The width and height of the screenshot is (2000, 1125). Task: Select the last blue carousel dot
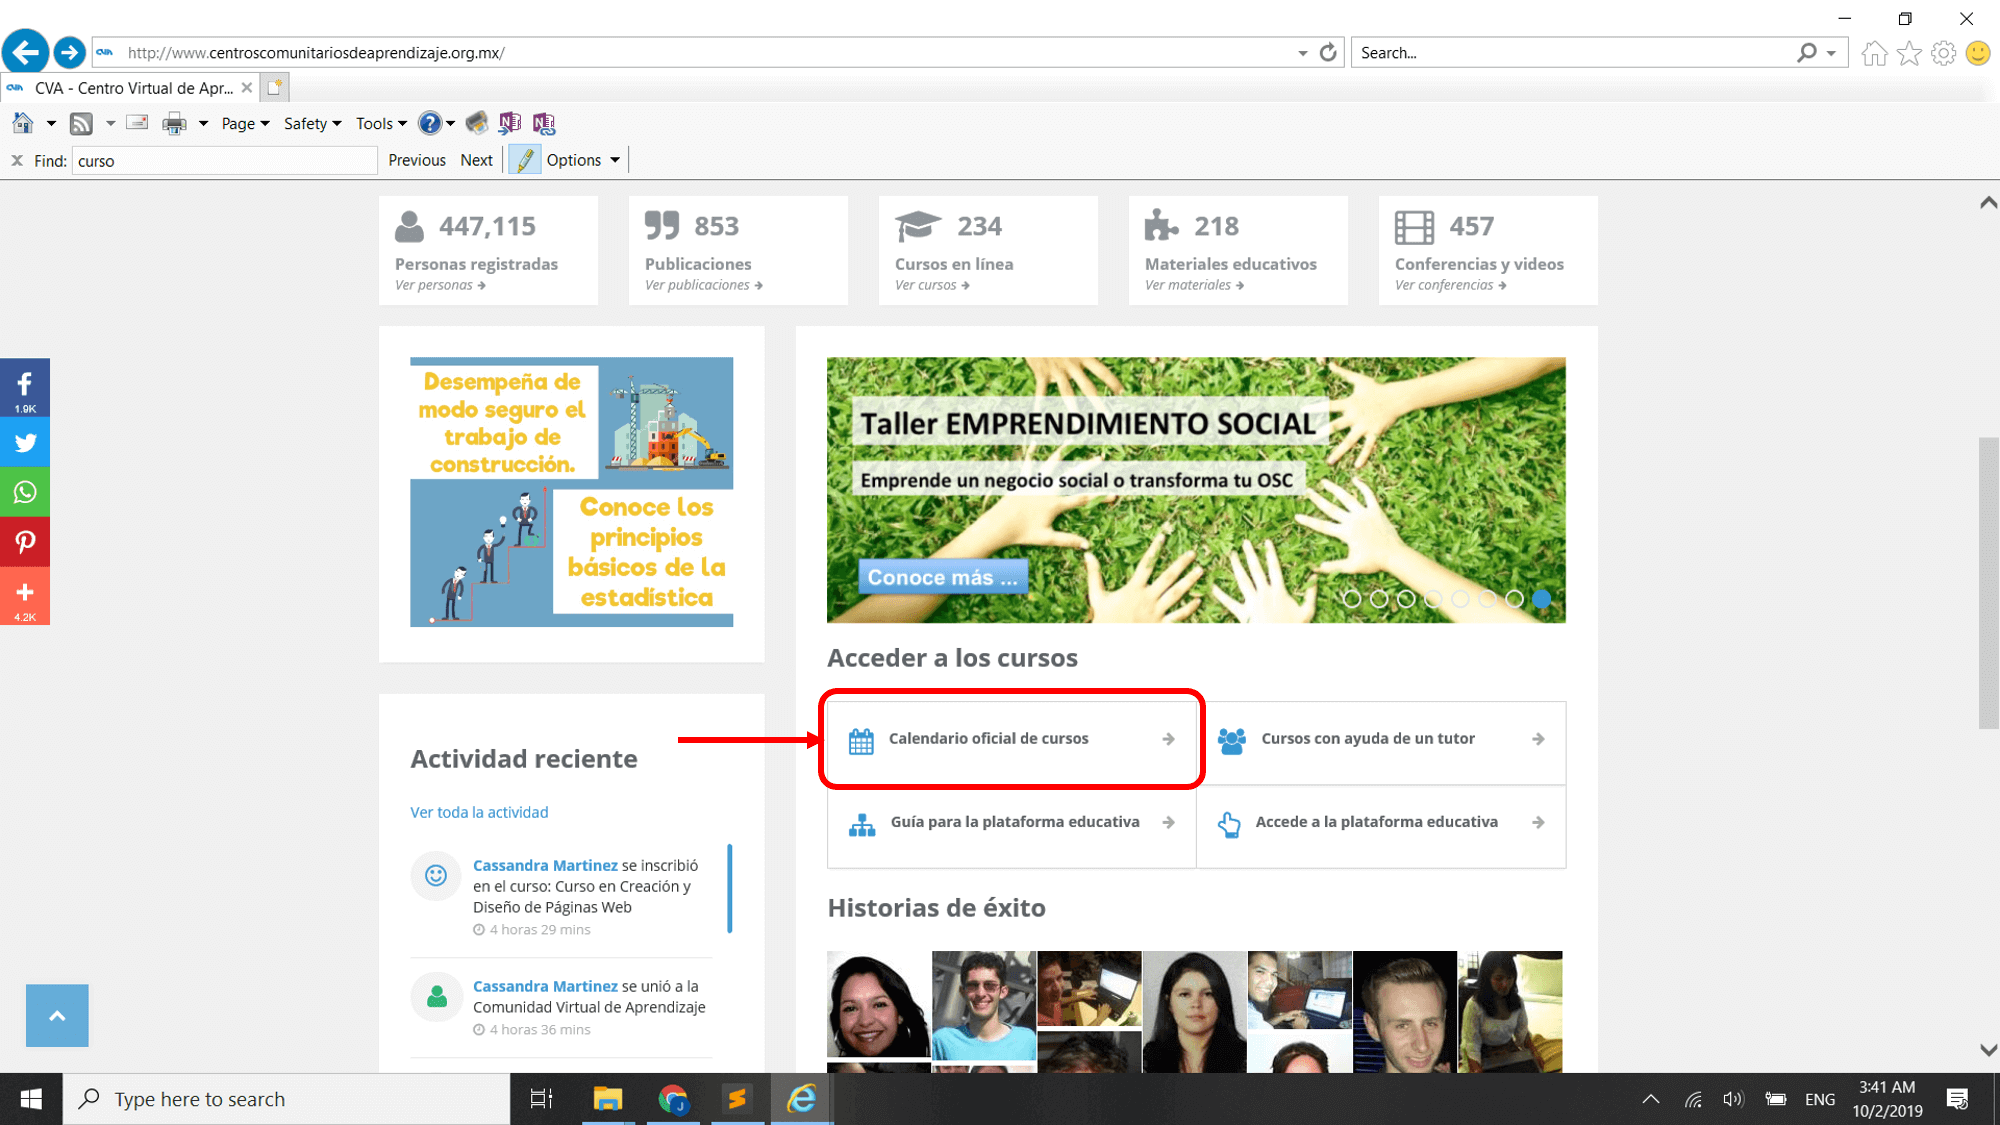(x=1542, y=599)
